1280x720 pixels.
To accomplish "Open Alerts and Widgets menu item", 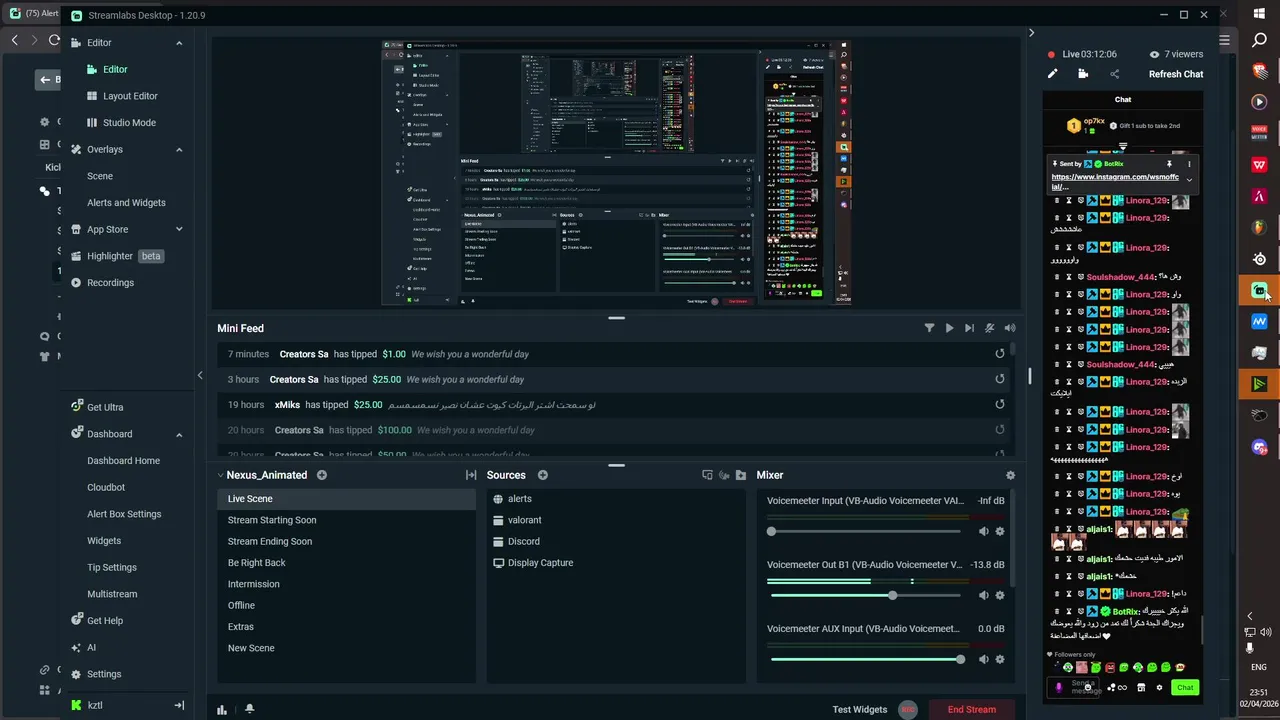I will [x=126, y=202].
